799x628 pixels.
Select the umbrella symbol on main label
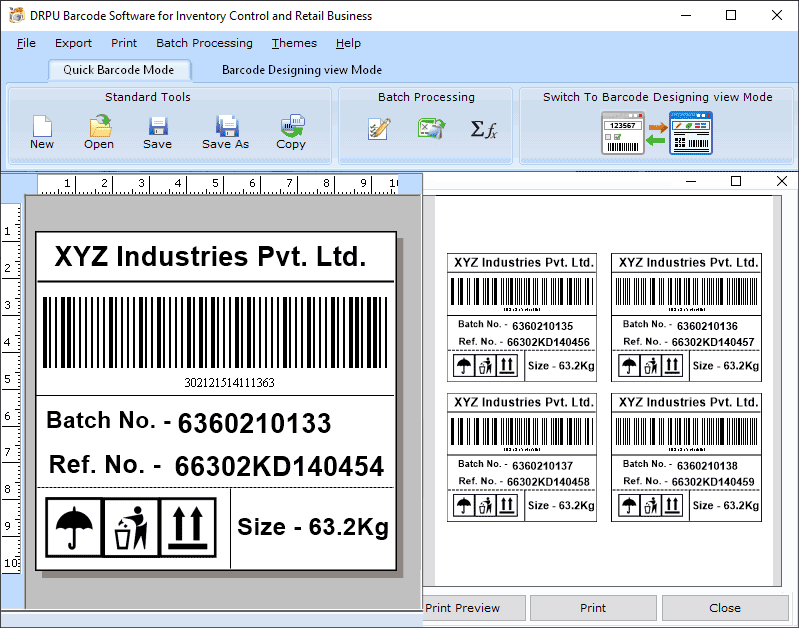[74, 528]
